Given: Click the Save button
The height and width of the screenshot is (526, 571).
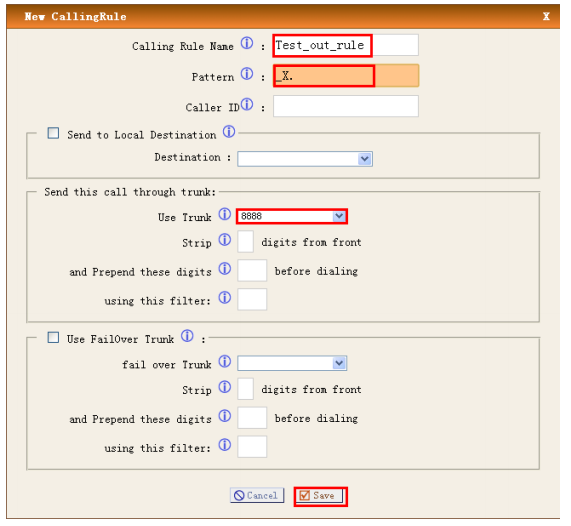Looking at the screenshot, I should 319,496.
